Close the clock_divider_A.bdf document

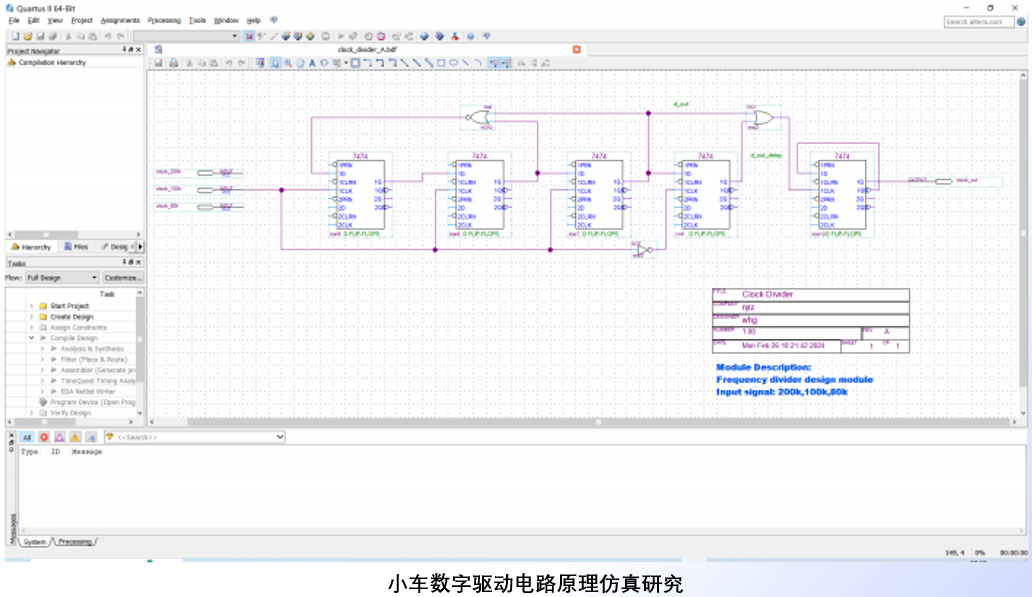pyautogui.click(x=576, y=49)
